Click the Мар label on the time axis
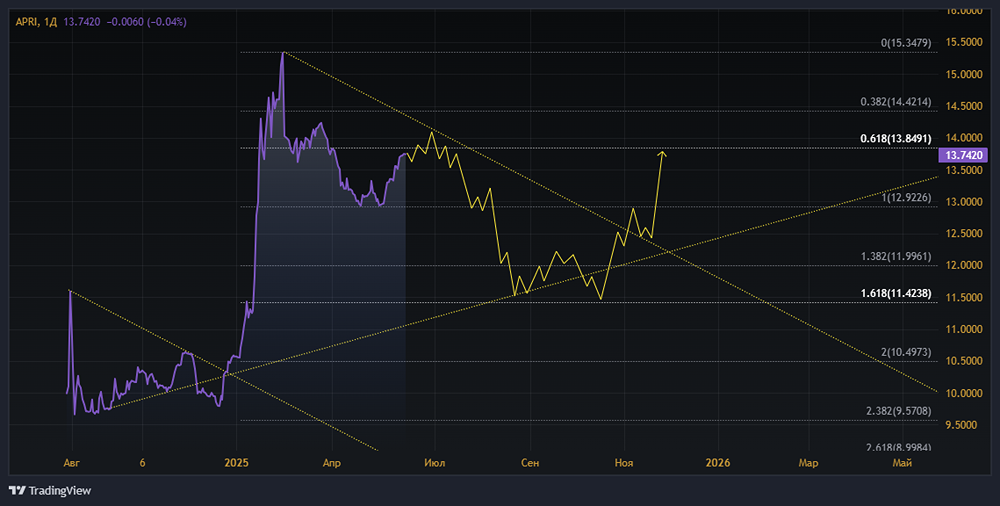 tap(808, 463)
